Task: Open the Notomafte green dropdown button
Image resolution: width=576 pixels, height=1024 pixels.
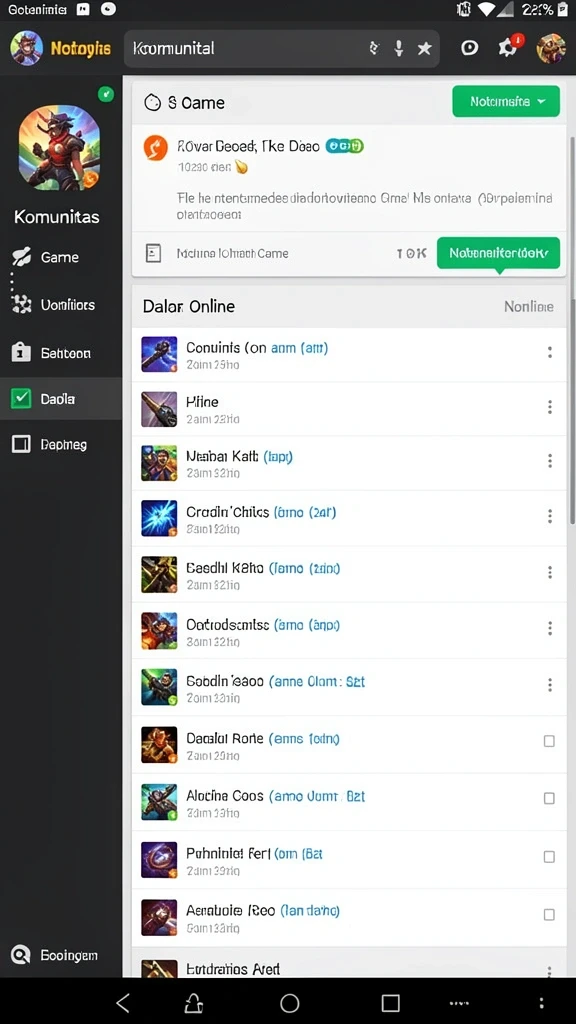Action: tap(506, 102)
